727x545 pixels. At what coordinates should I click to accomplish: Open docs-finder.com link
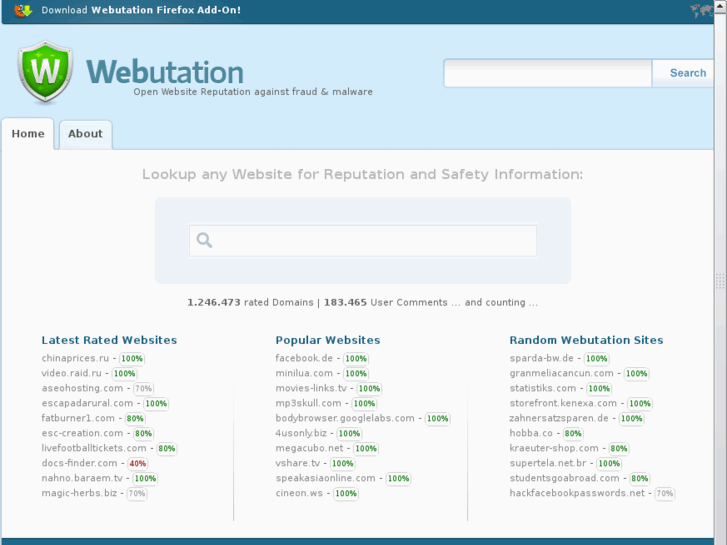pos(79,463)
